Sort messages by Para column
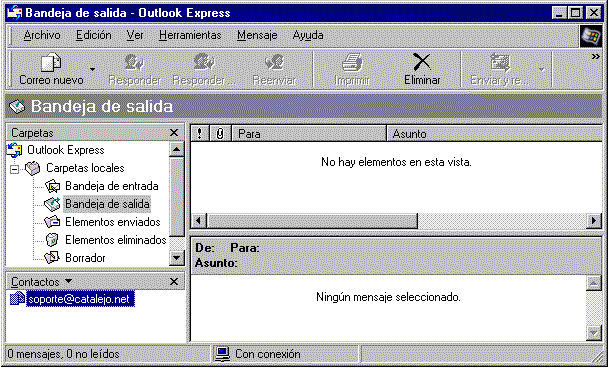Image resolution: width=609 pixels, height=368 pixels. (309, 134)
